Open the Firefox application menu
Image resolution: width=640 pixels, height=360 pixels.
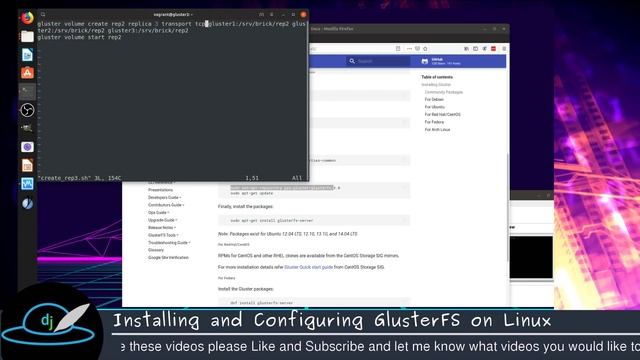point(504,49)
